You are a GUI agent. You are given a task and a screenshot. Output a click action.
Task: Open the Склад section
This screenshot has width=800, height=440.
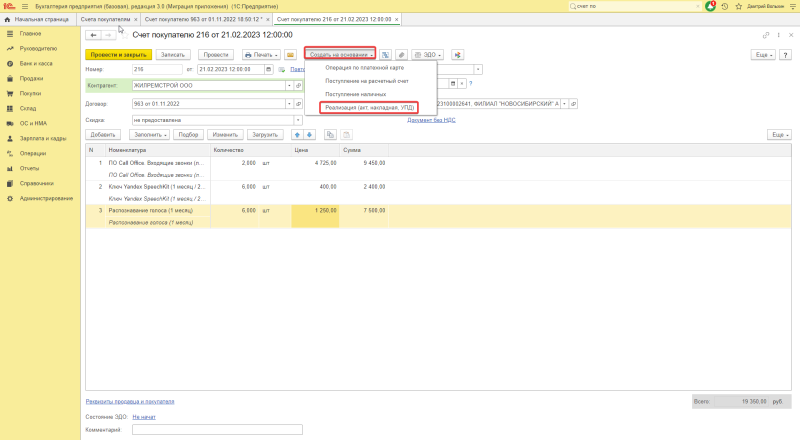tap(28, 109)
